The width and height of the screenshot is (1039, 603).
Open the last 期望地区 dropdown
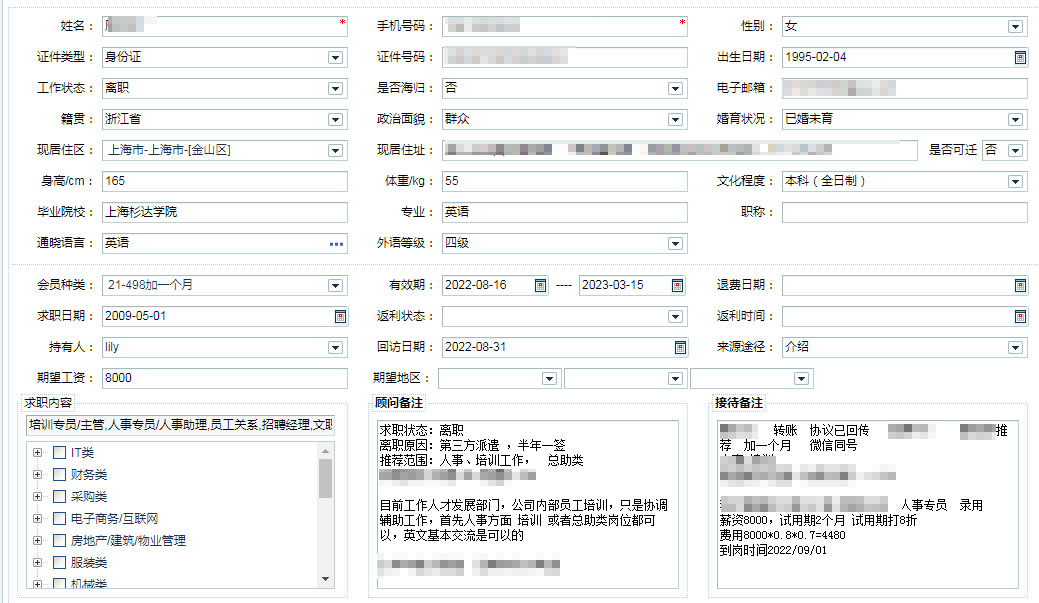click(x=801, y=379)
